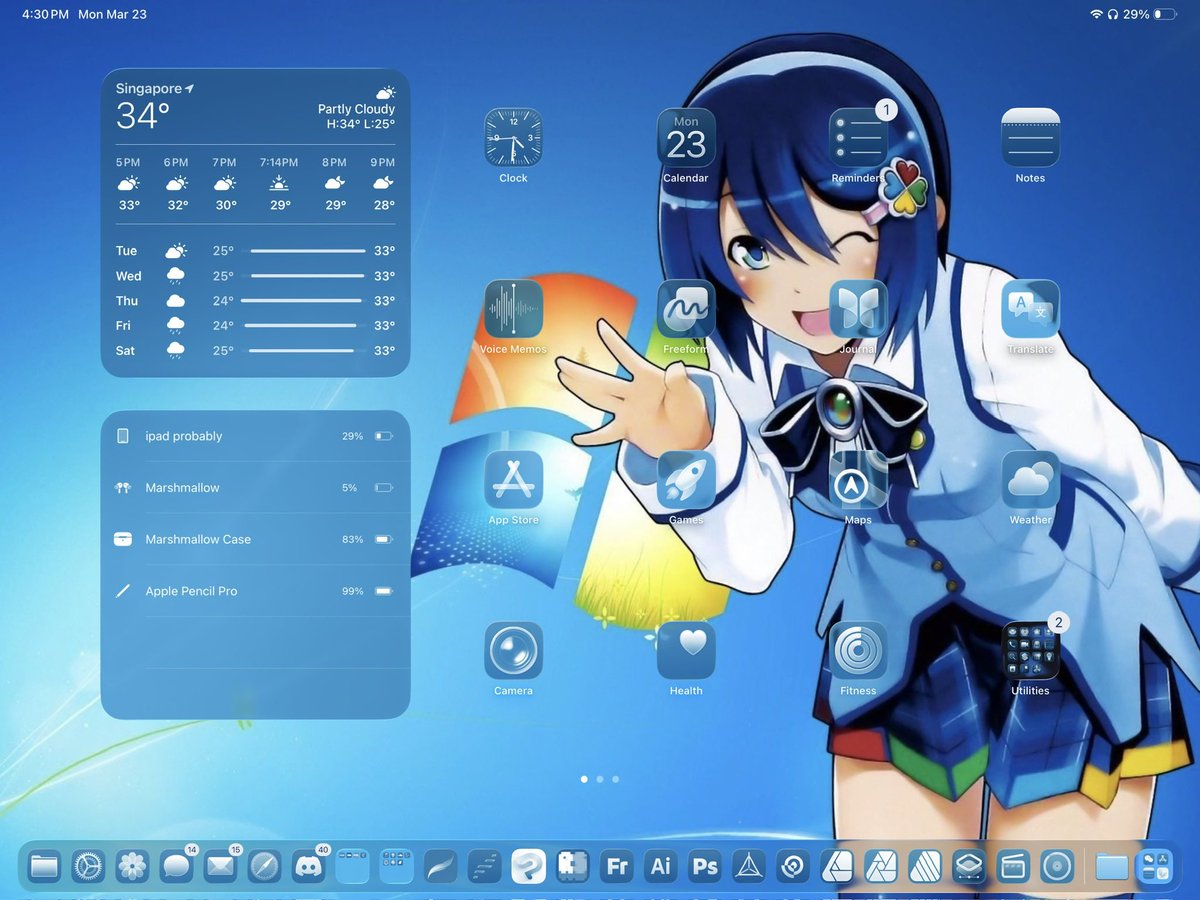This screenshot has height=900, width=1200.
Task: Tap the 29% battery indicator in status bar
Action: pyautogui.click(x=1150, y=15)
